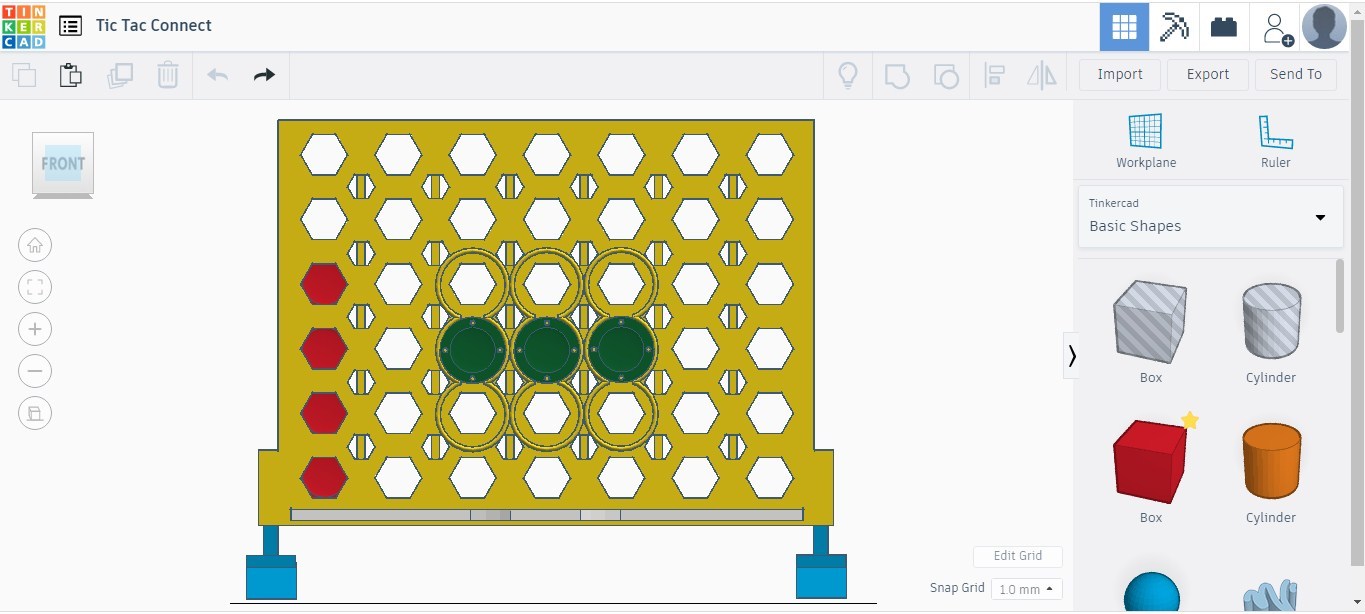Screen dimensions: 1365x614
Task: Switch to 3D design grid view
Action: coord(1124,27)
